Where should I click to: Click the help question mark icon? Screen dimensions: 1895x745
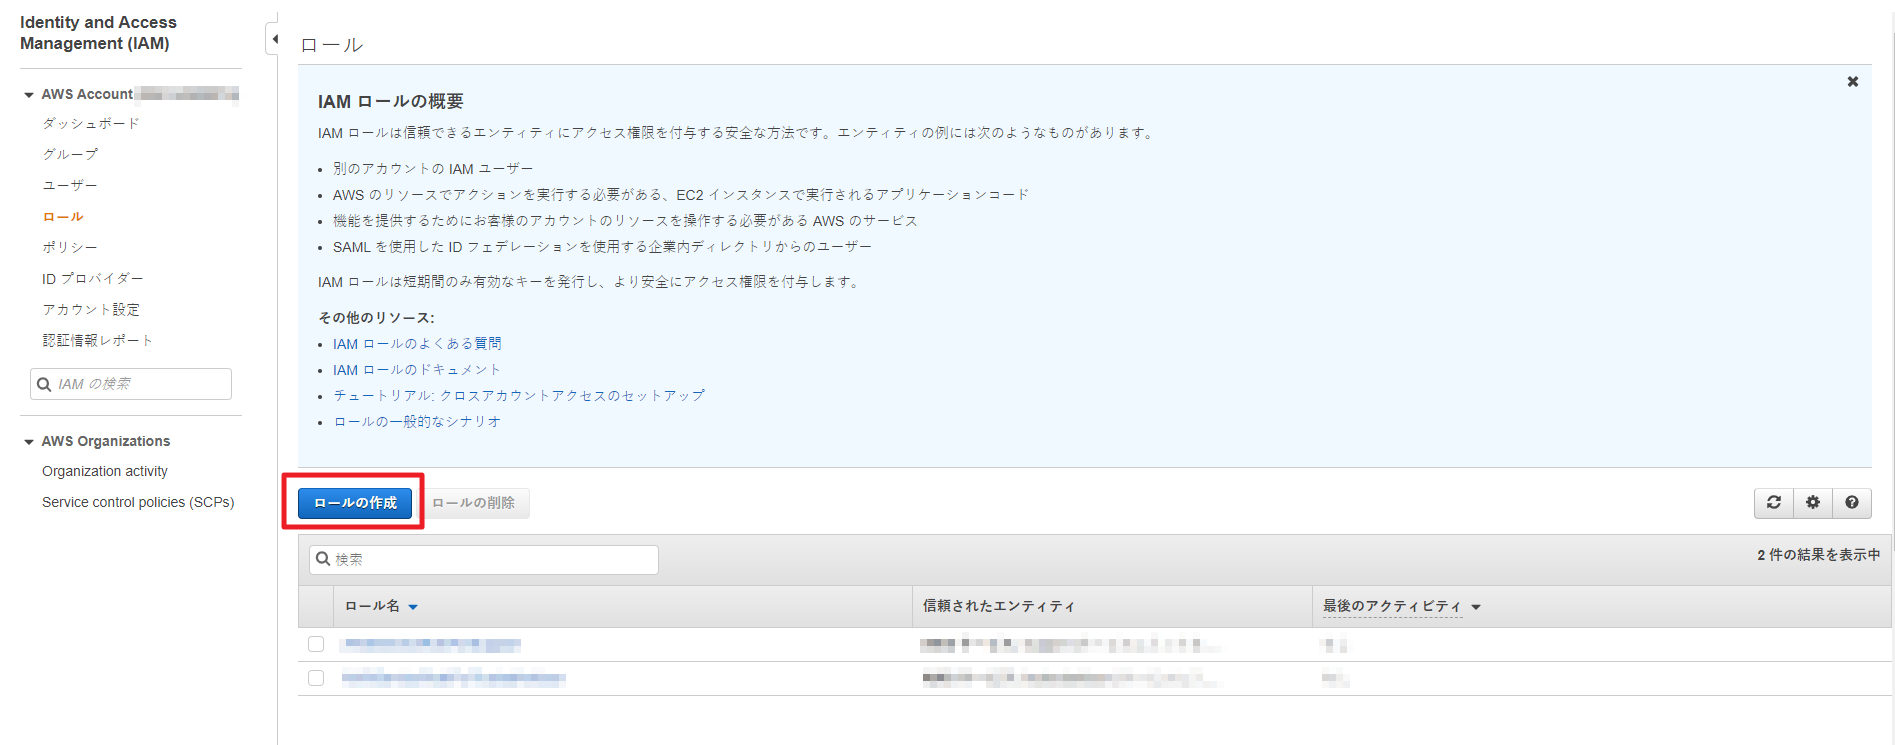coord(1851,503)
